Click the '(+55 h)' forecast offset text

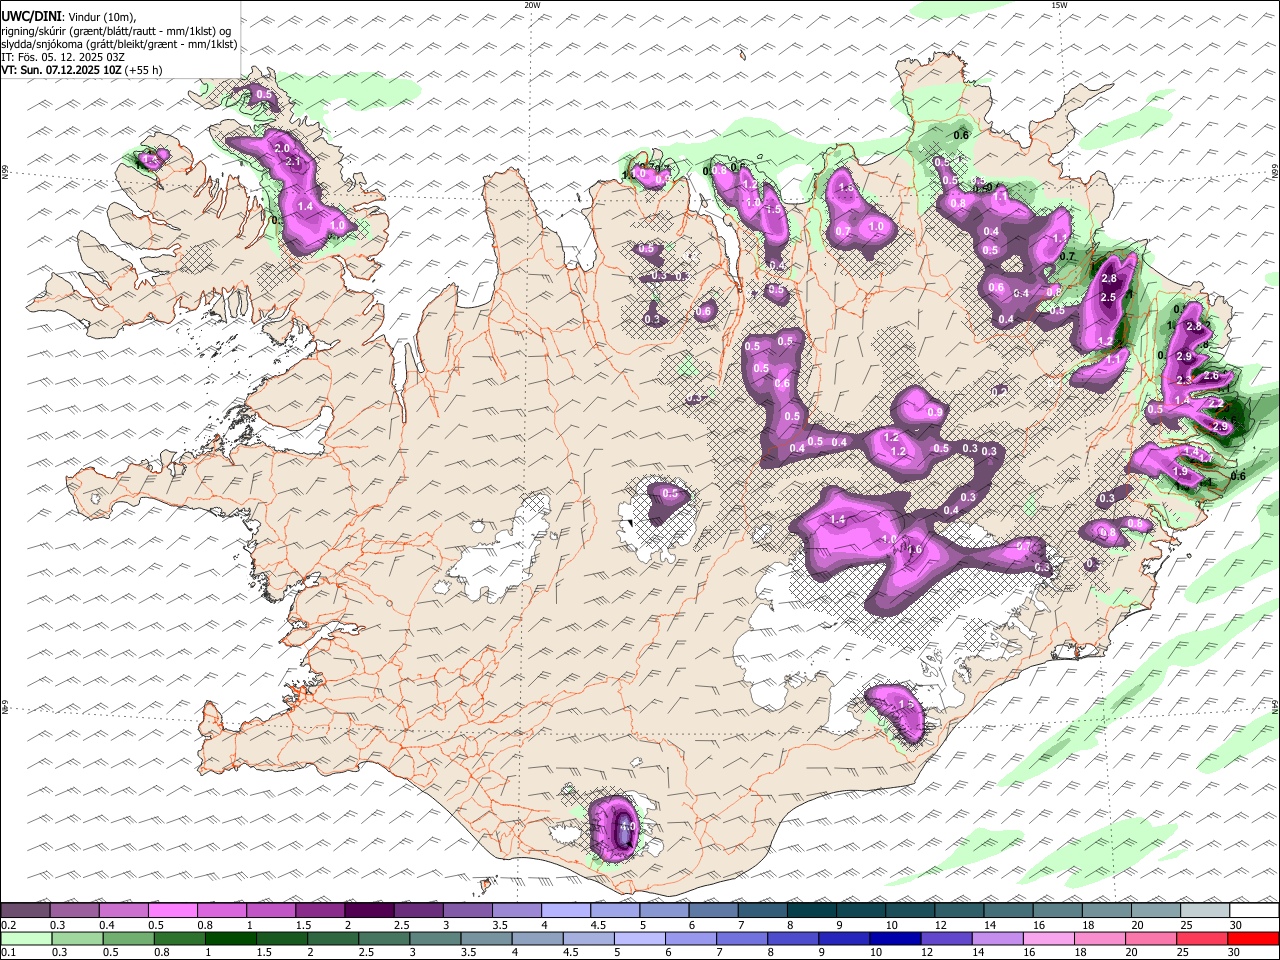pos(144,70)
